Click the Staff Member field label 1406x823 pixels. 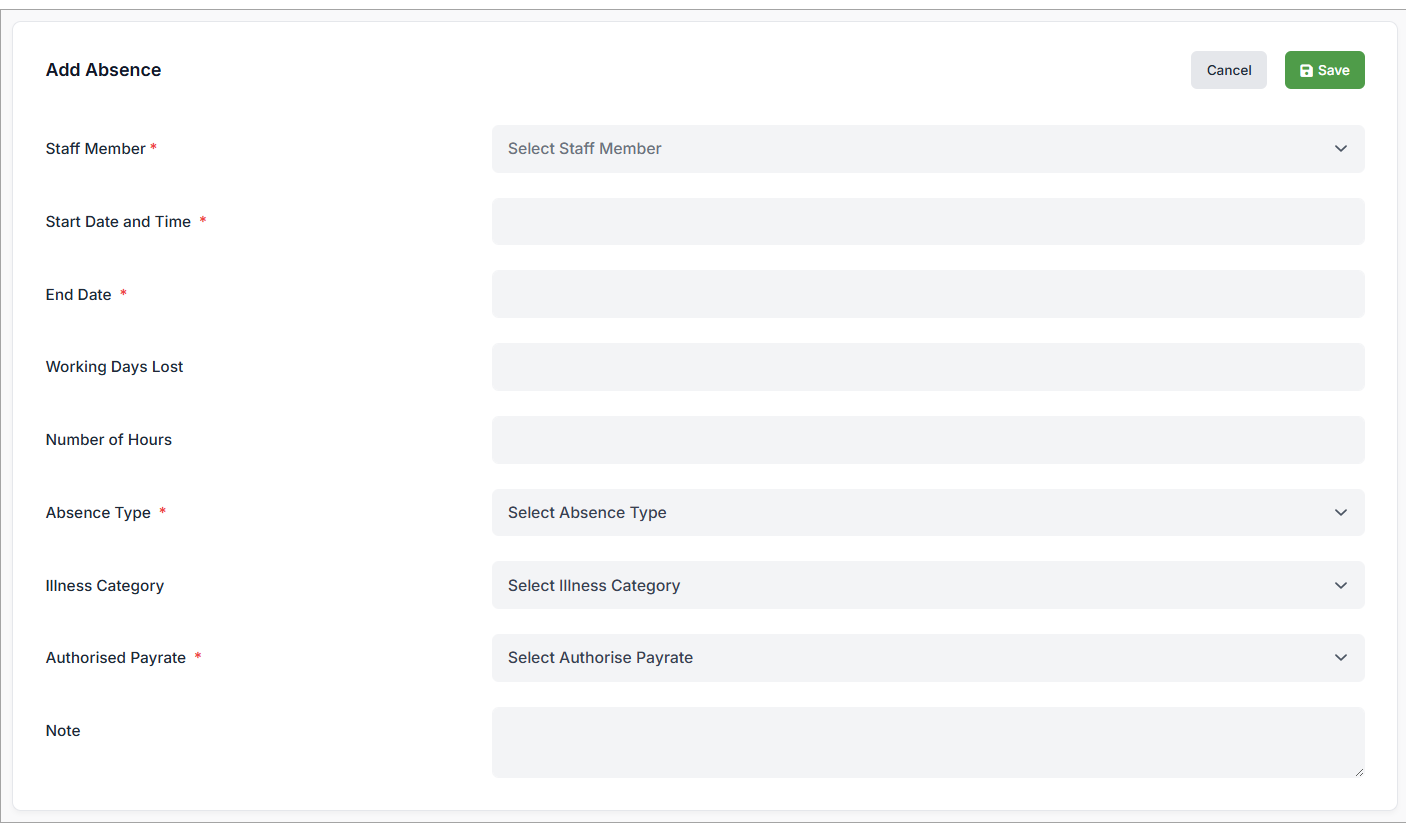coord(94,148)
